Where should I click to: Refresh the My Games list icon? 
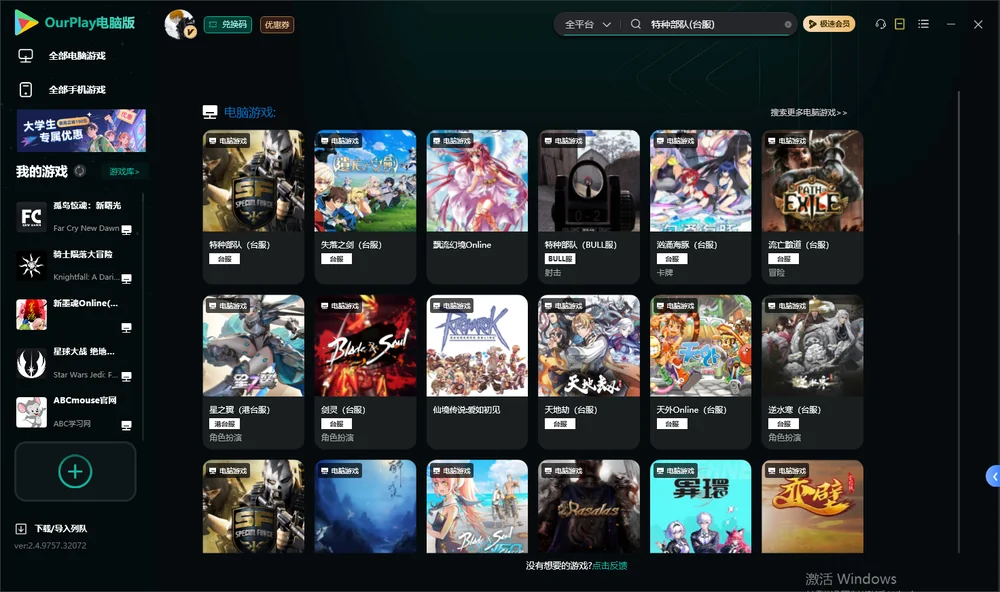pyautogui.click(x=80, y=171)
